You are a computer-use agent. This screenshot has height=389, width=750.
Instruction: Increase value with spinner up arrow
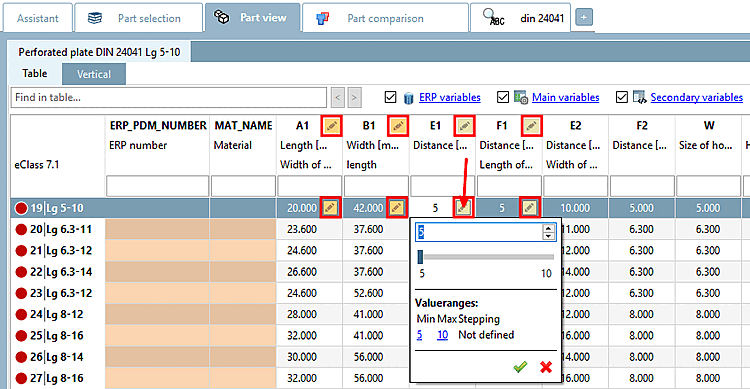pyautogui.click(x=548, y=228)
